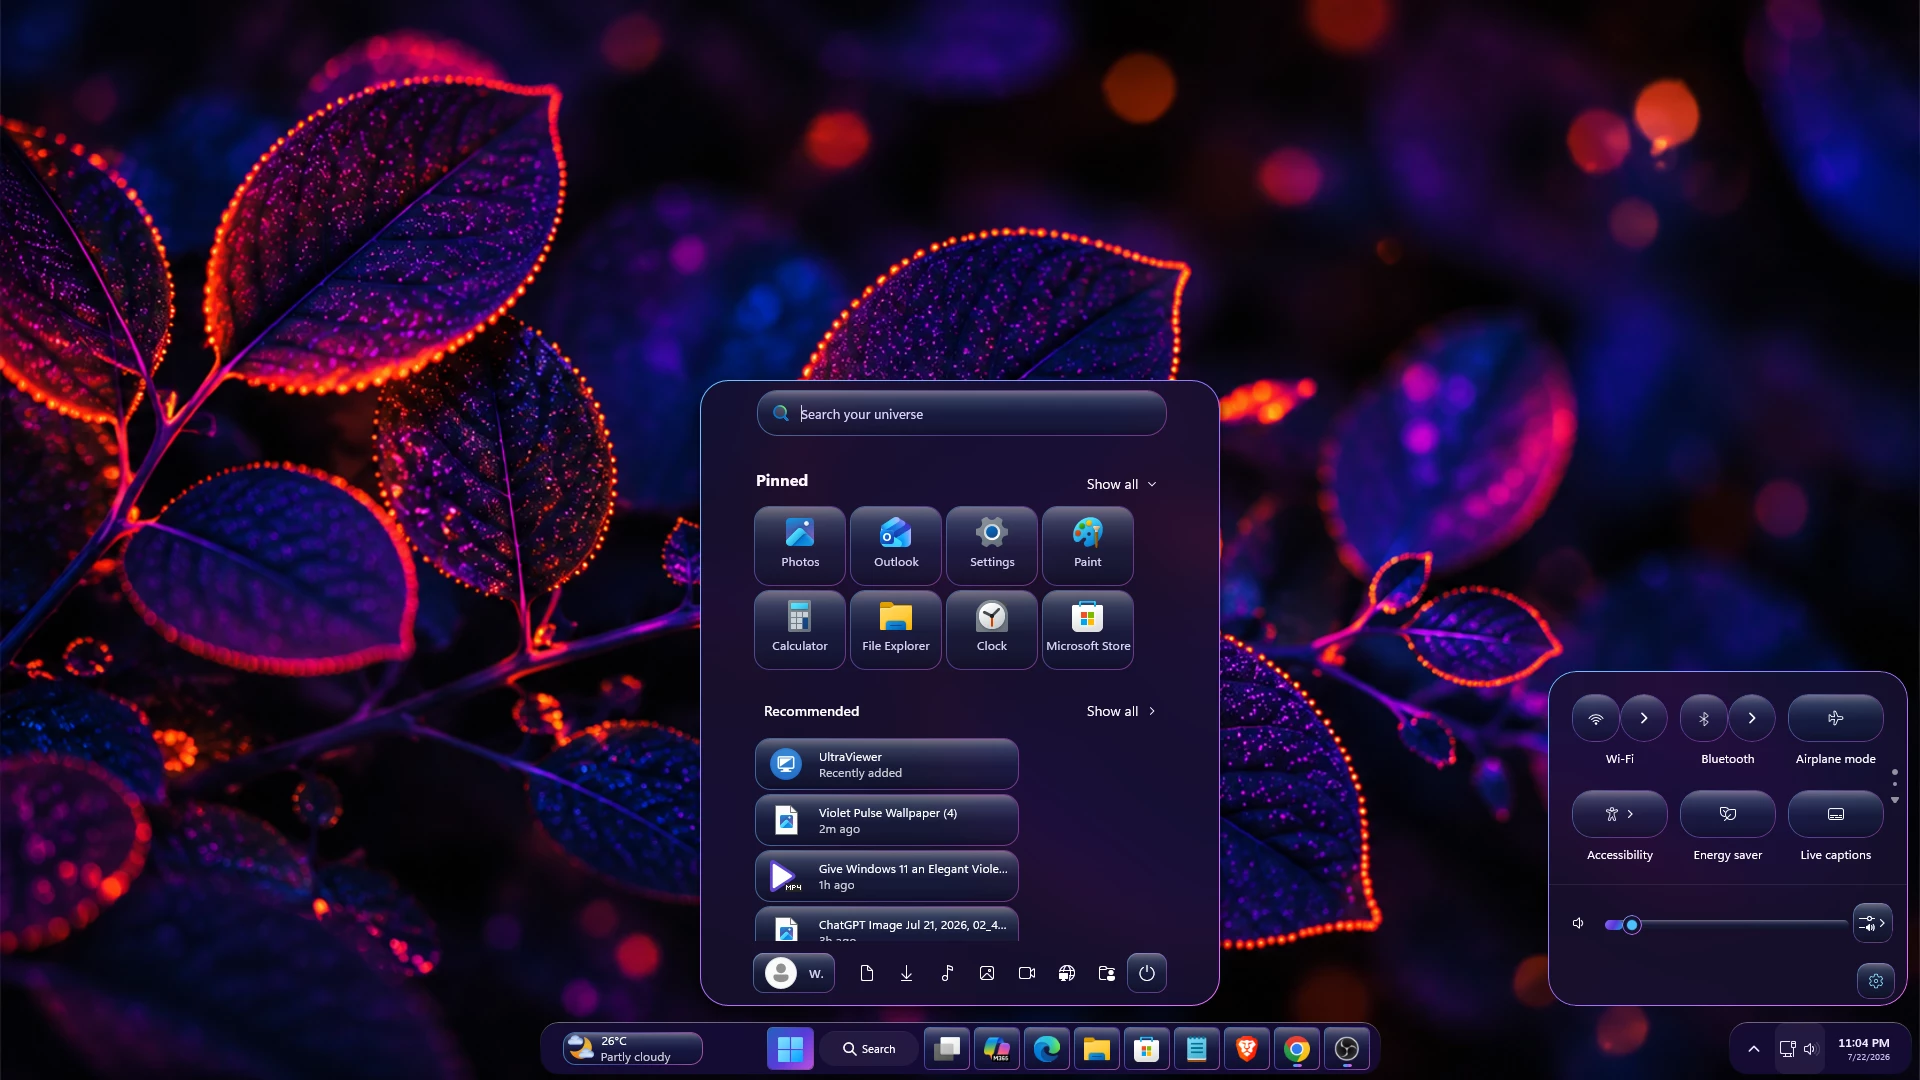Expand the Accessibility options tile
This screenshot has height=1080, width=1920.
click(1620, 814)
